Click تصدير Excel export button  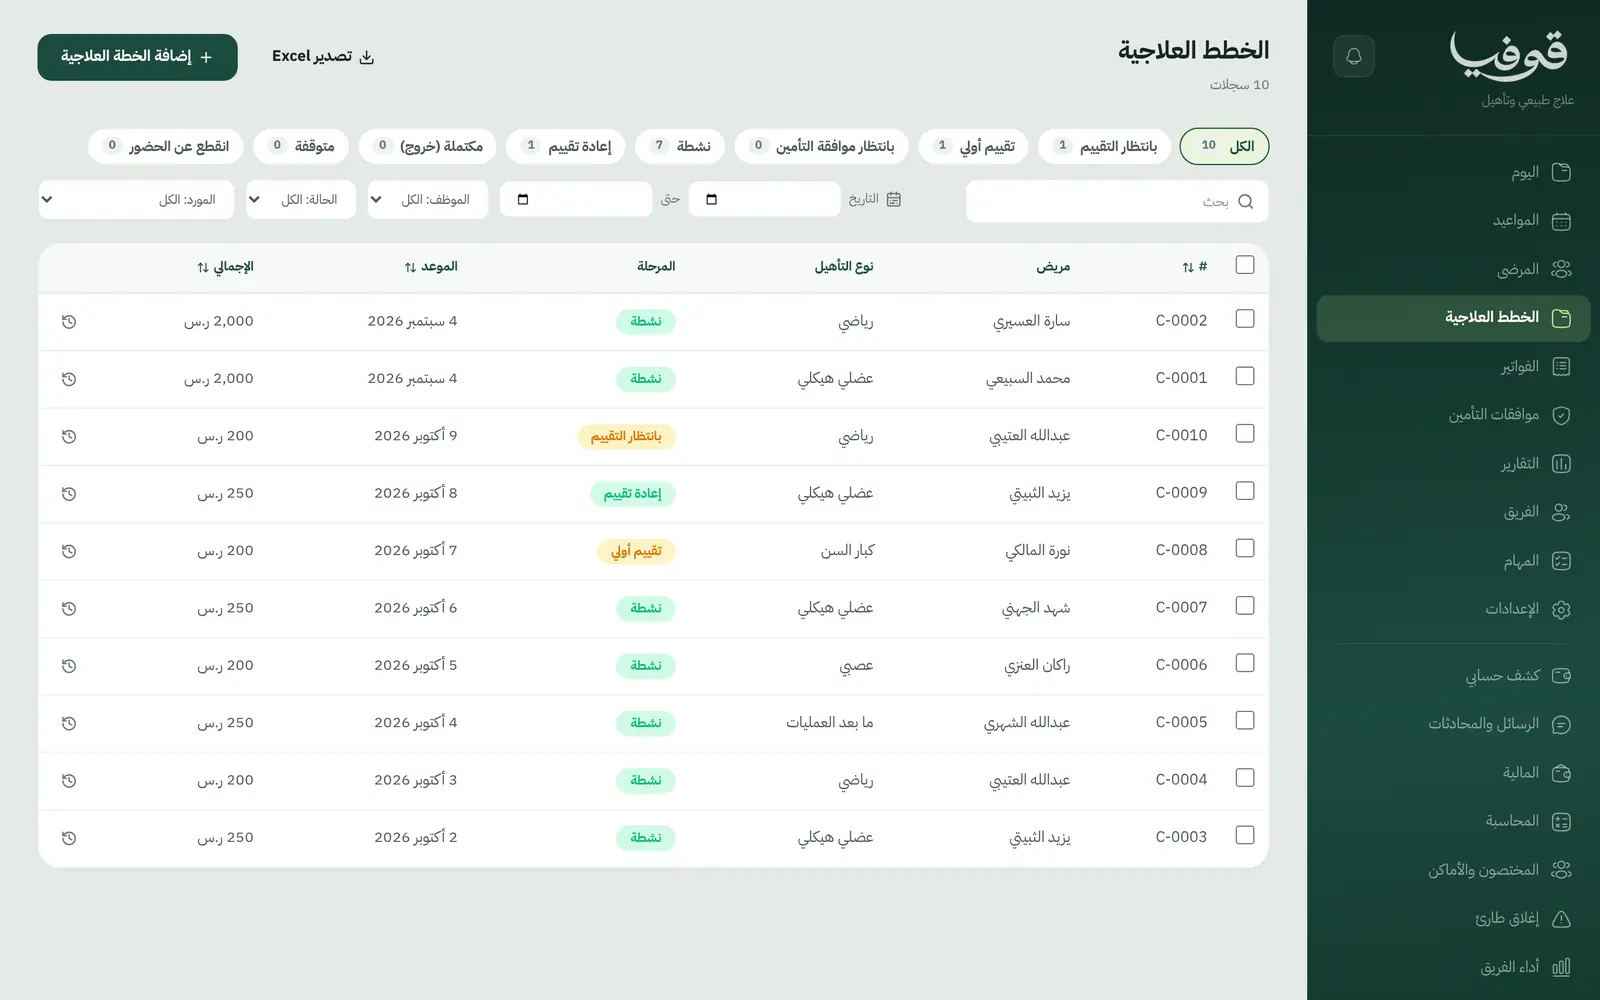point(323,57)
